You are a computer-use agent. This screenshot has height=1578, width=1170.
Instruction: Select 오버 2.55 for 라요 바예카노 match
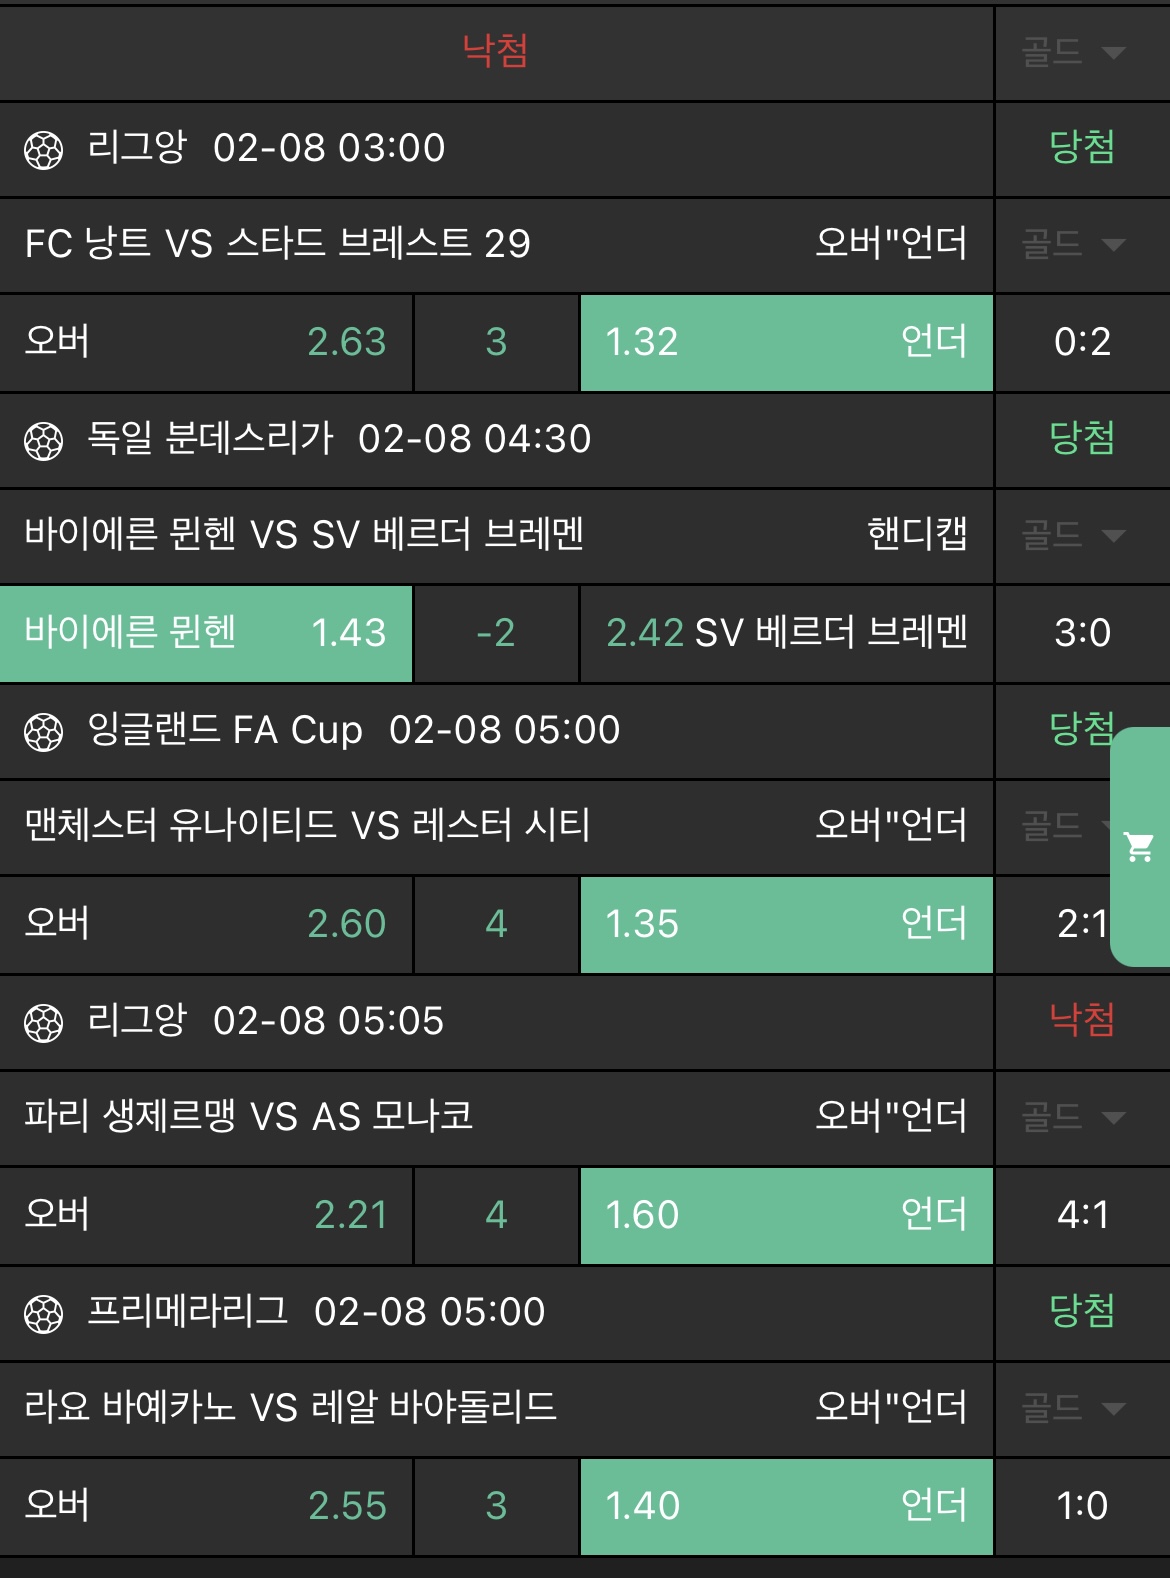[205, 1506]
